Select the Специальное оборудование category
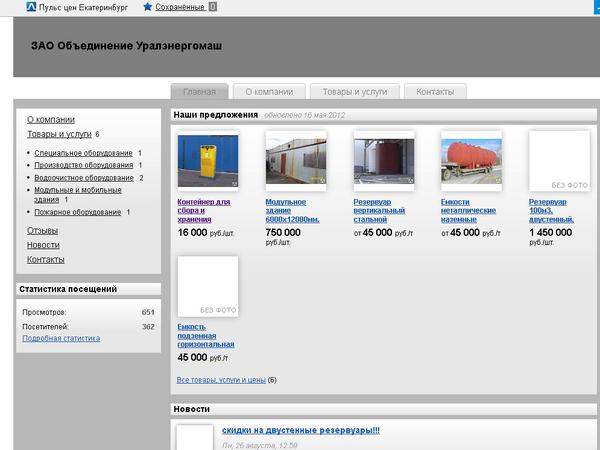600x450 pixels. point(83,153)
